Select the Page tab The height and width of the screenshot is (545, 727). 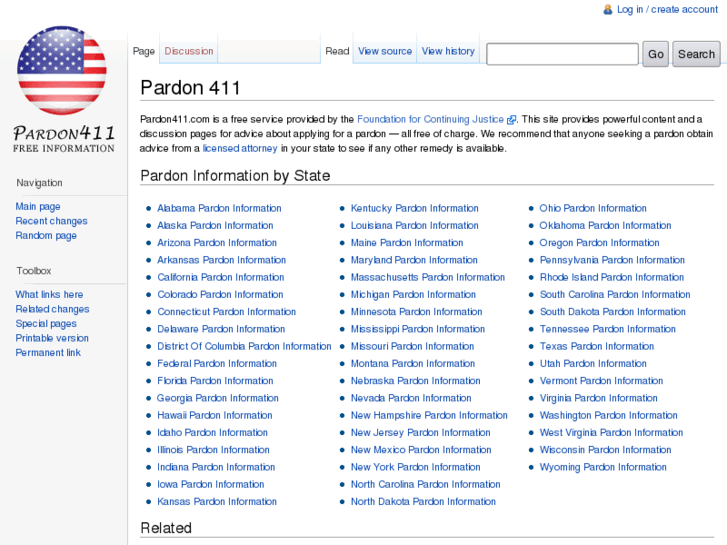click(x=144, y=51)
